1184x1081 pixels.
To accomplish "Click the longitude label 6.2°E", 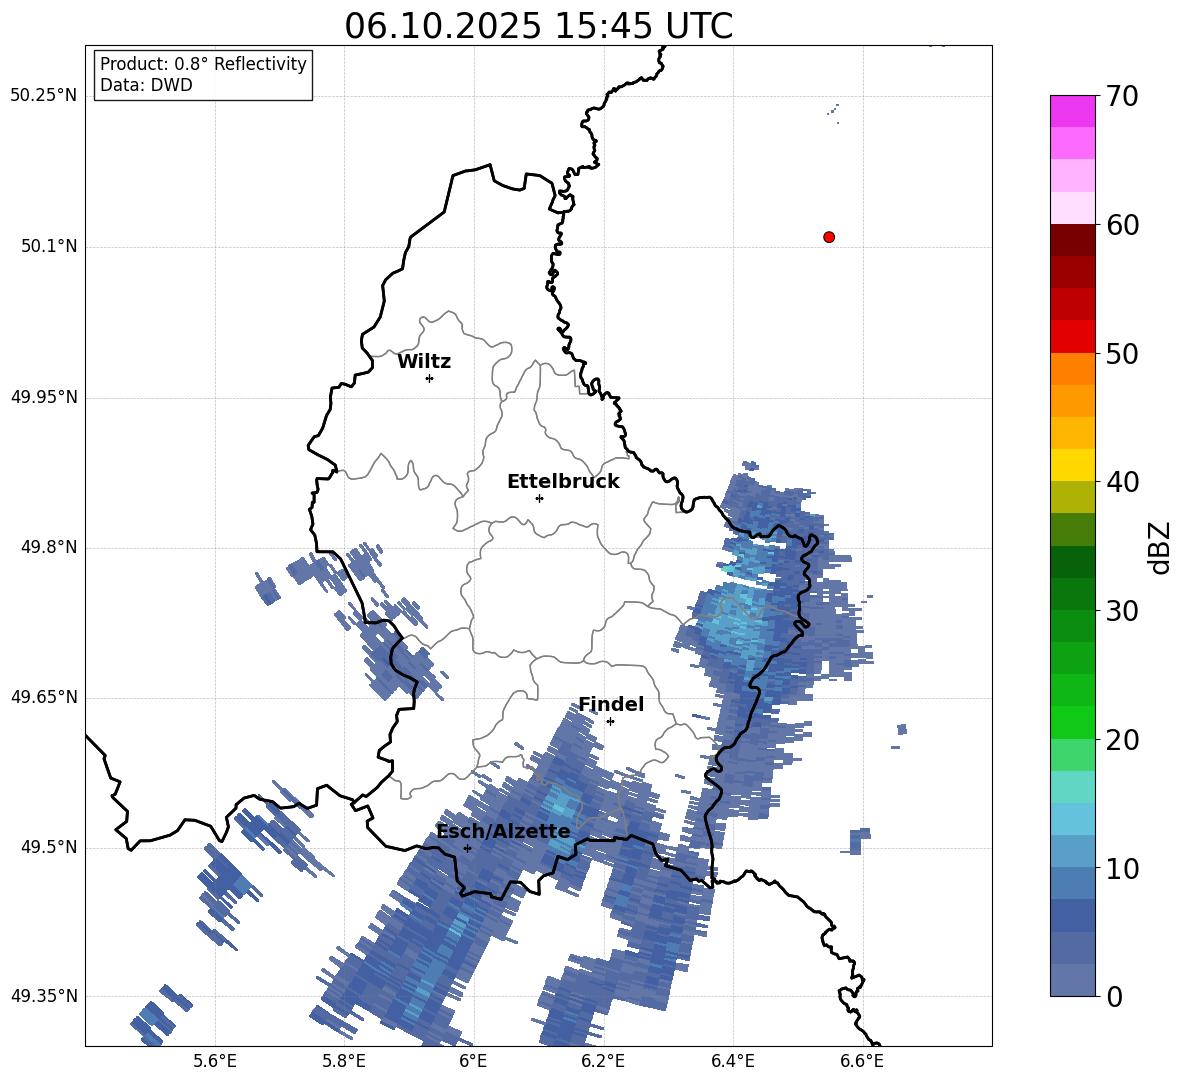I will [603, 1061].
